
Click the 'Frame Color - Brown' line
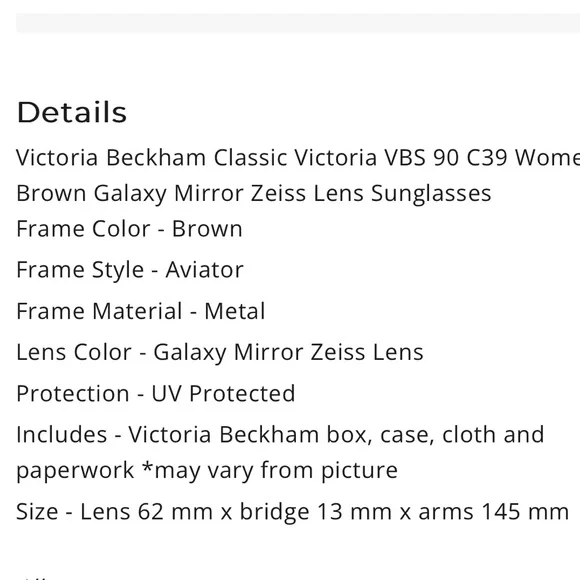click(129, 229)
